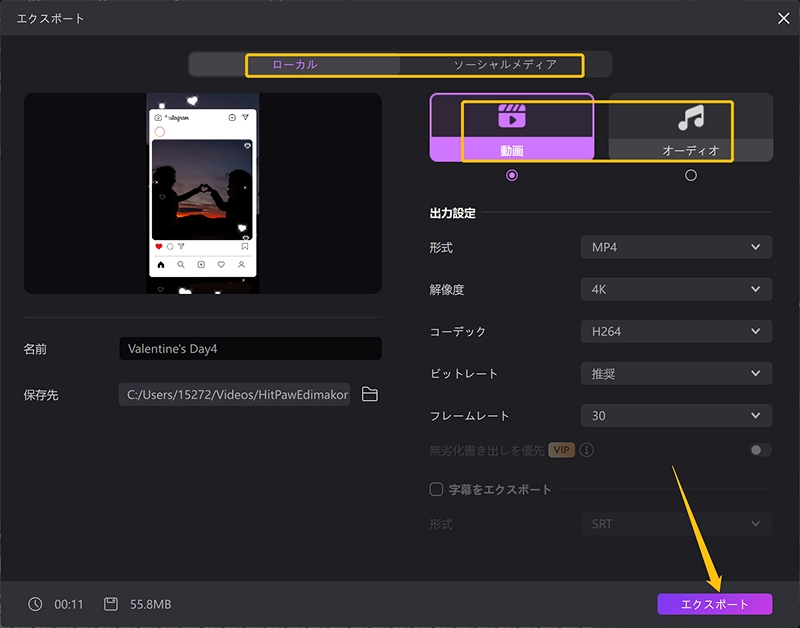Open the 形式 dropdown showing MP4
Image resolution: width=800 pixels, height=628 pixels.
click(x=676, y=247)
